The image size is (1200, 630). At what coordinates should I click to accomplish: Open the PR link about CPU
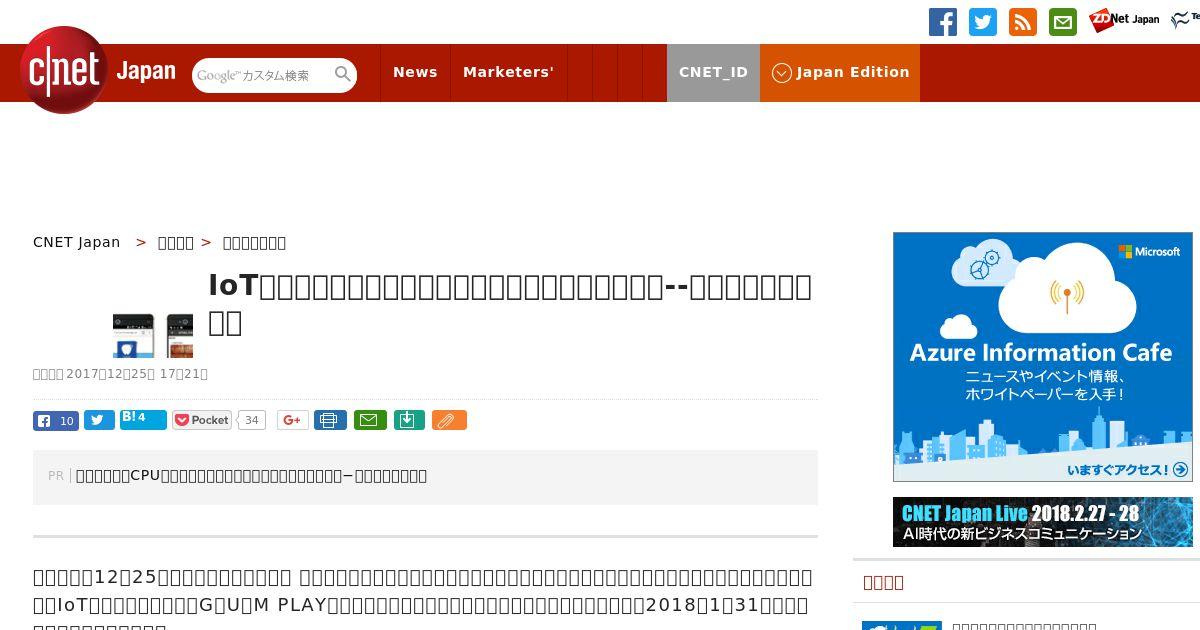click(251, 475)
